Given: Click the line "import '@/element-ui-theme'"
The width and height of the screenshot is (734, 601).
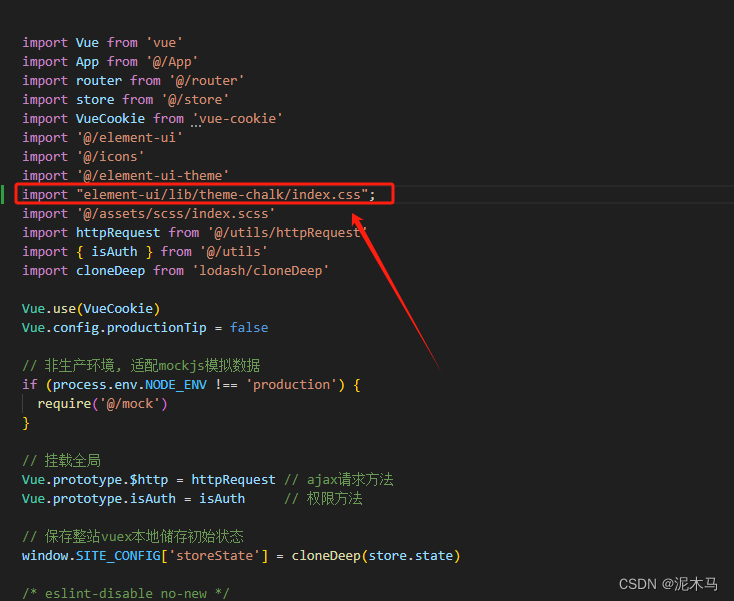Looking at the screenshot, I should pyautogui.click(x=125, y=176).
